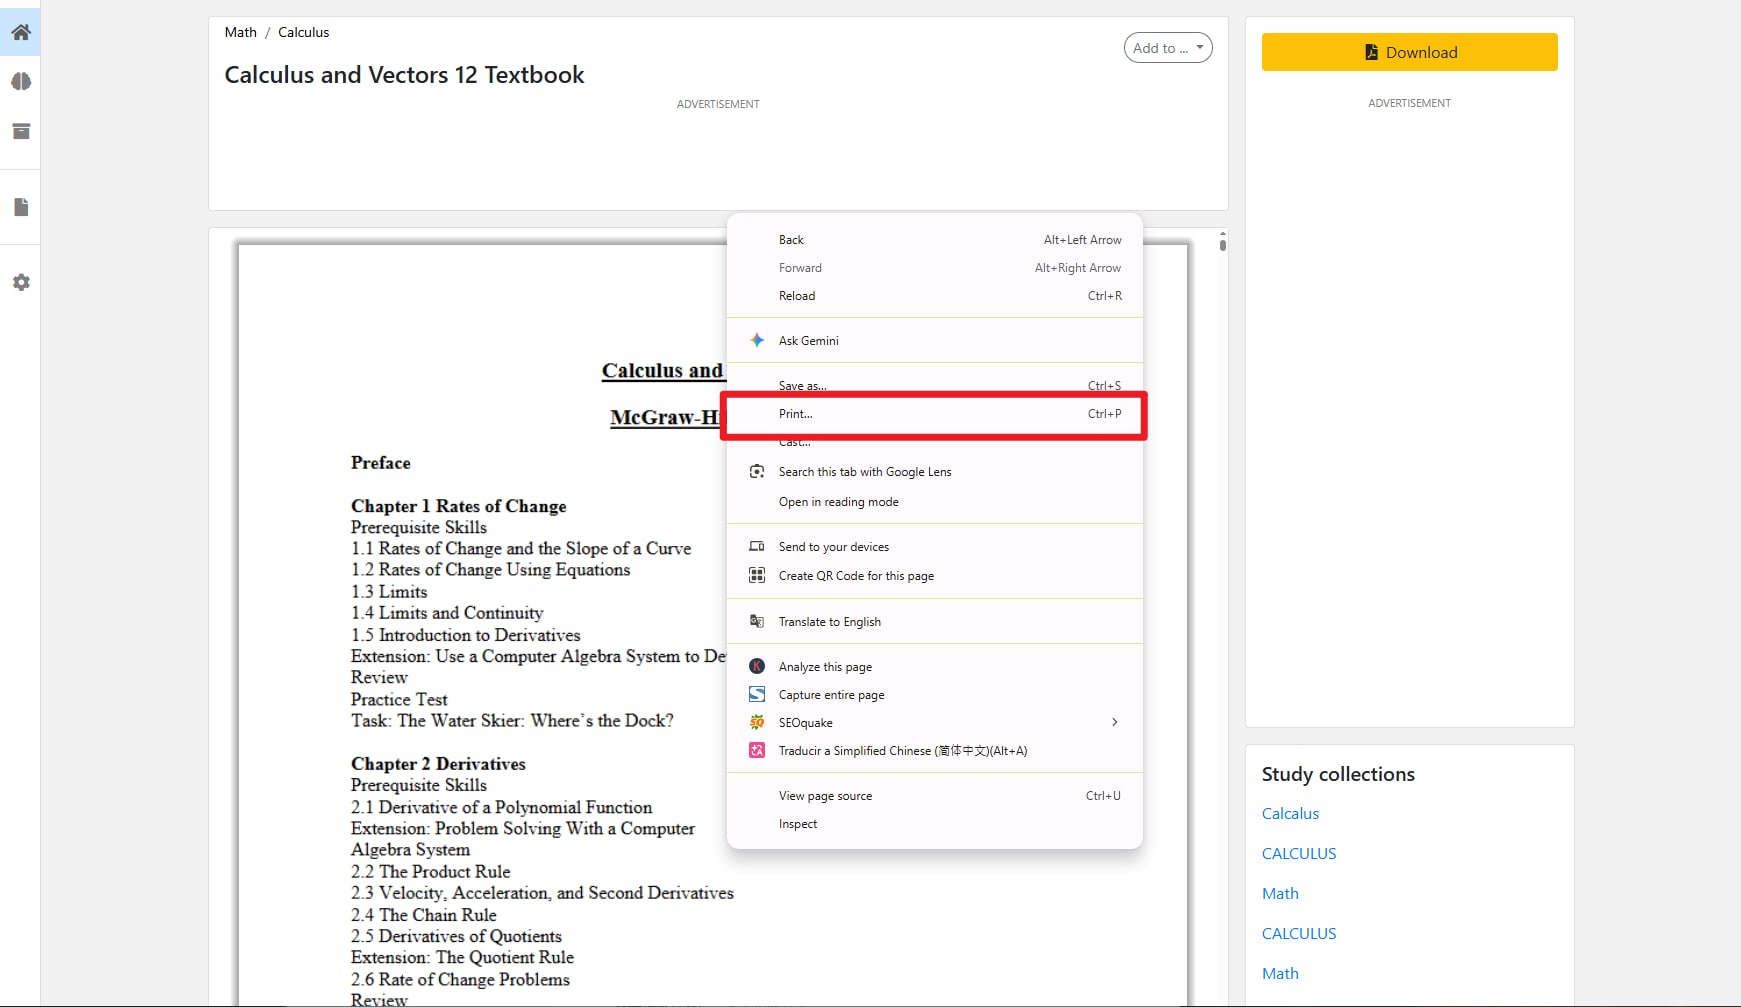Select View page source

point(935,796)
